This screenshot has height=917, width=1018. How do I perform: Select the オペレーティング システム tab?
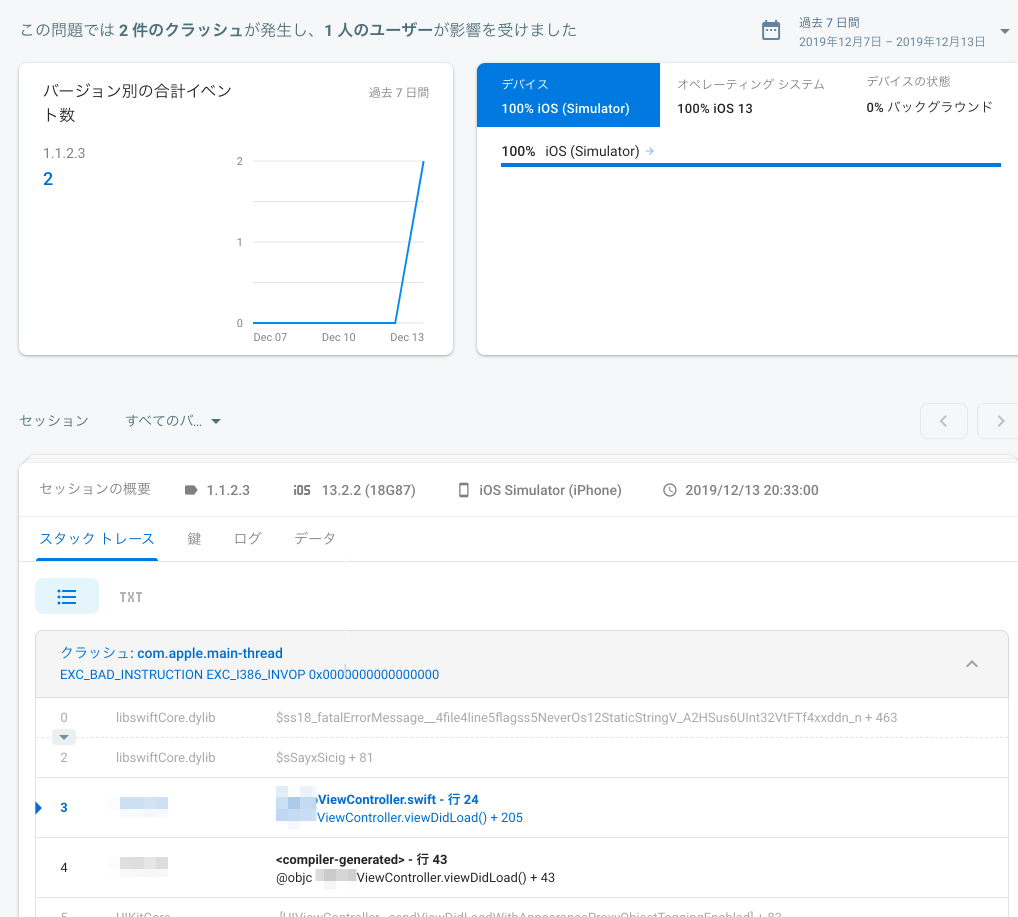752,95
